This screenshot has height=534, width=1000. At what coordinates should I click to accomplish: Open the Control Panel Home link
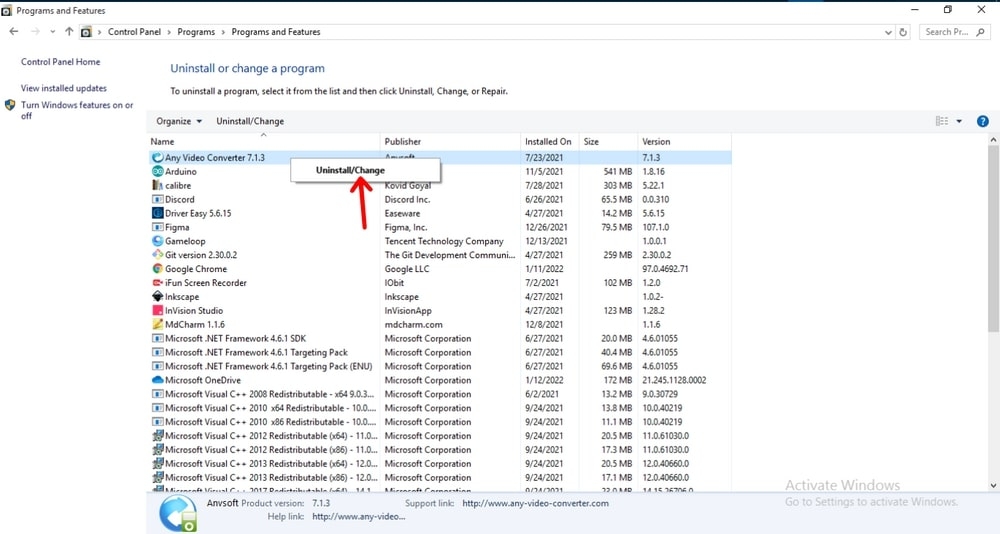[x=61, y=62]
